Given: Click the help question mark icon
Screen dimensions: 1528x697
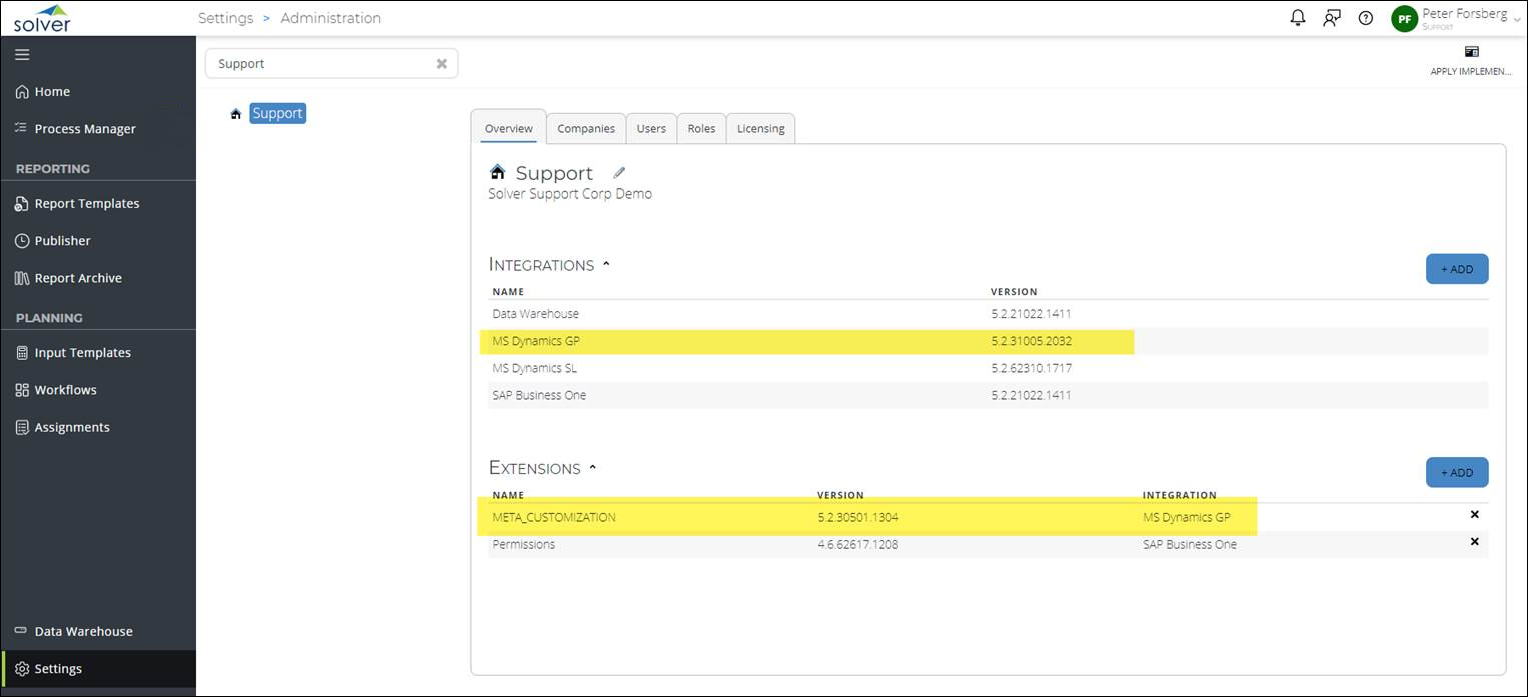Looking at the screenshot, I should [1366, 17].
